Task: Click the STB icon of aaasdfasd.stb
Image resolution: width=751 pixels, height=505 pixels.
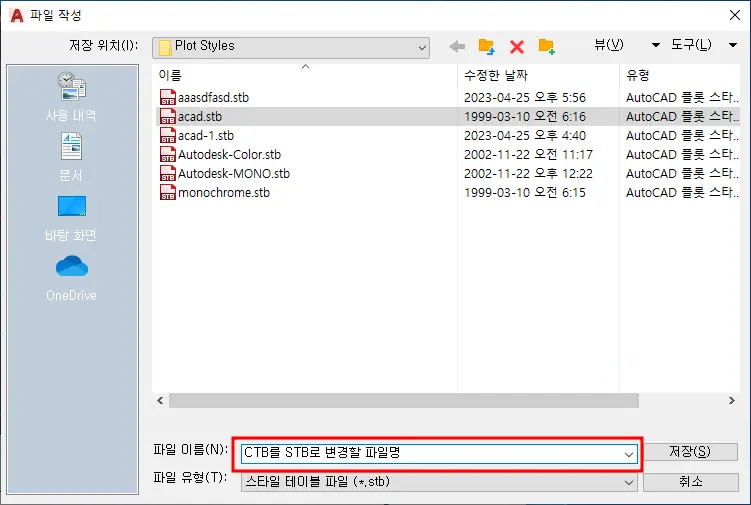Action: point(168,97)
